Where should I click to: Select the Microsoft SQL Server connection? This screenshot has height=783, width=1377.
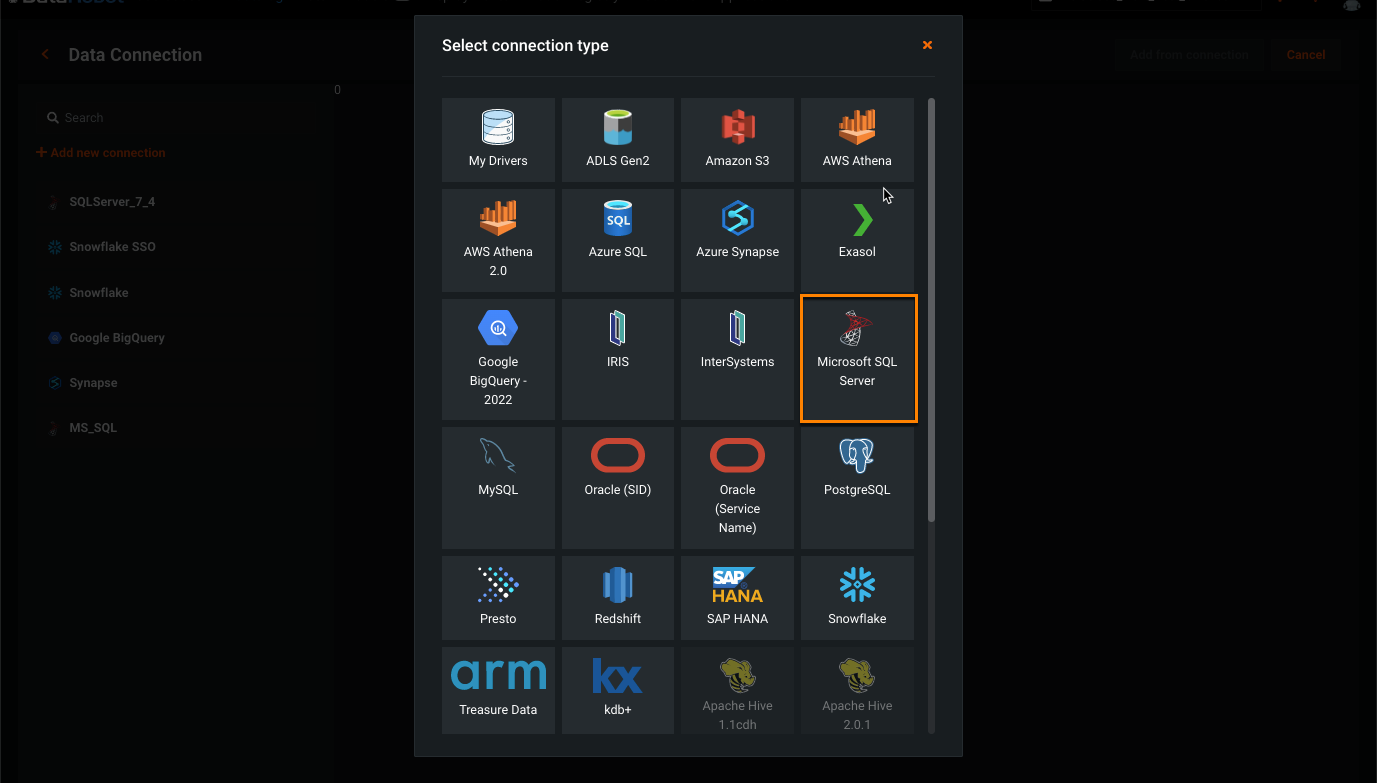click(857, 359)
